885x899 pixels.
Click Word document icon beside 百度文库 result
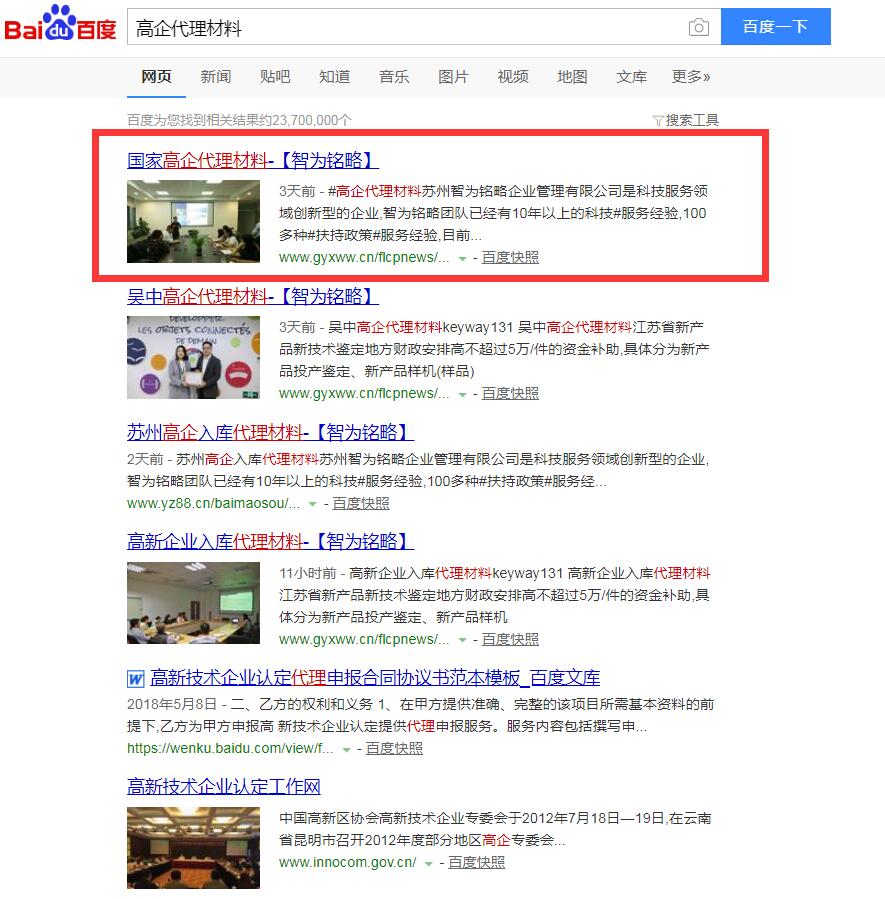pos(136,679)
